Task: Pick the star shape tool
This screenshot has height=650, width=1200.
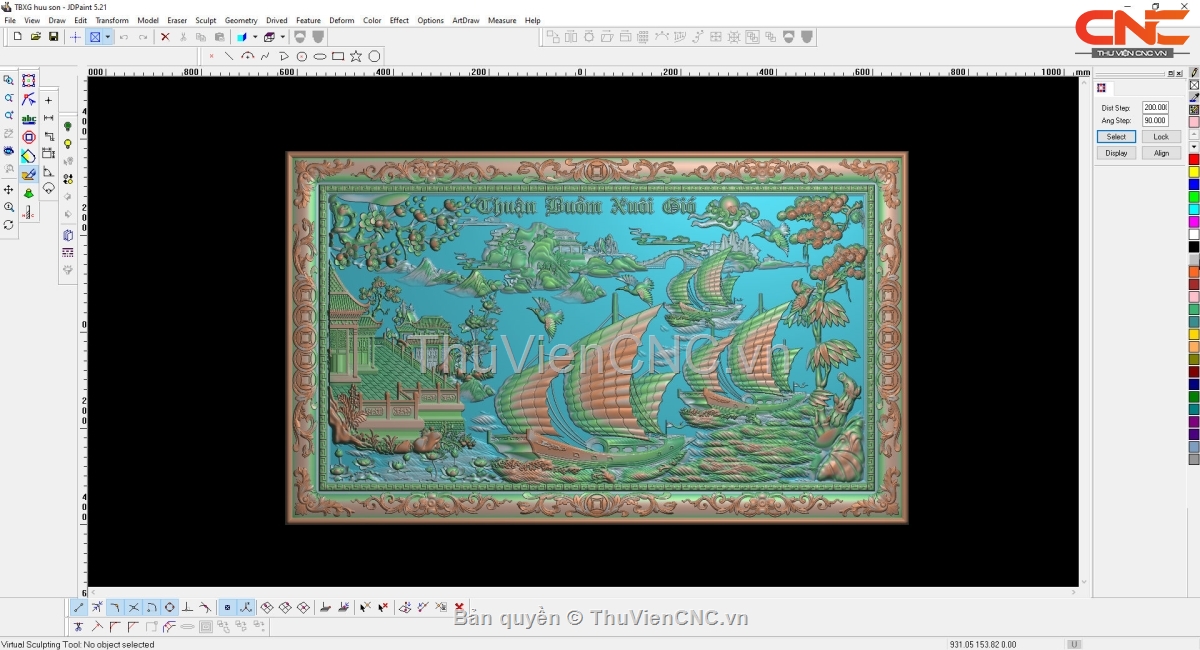Action: 356,56
